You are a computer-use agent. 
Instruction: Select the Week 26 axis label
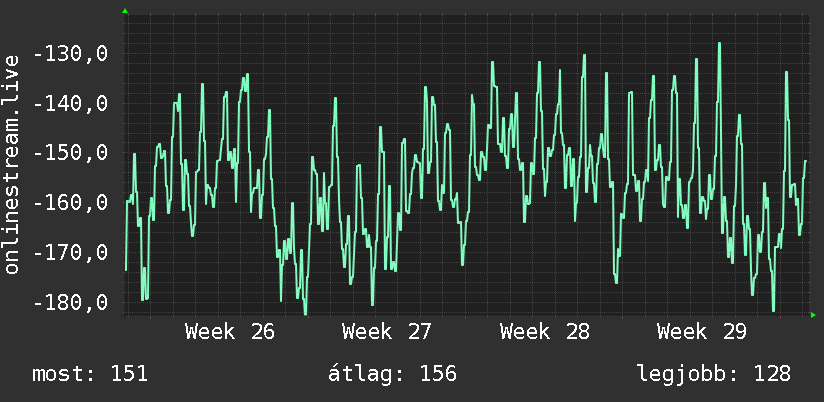[x=230, y=332]
